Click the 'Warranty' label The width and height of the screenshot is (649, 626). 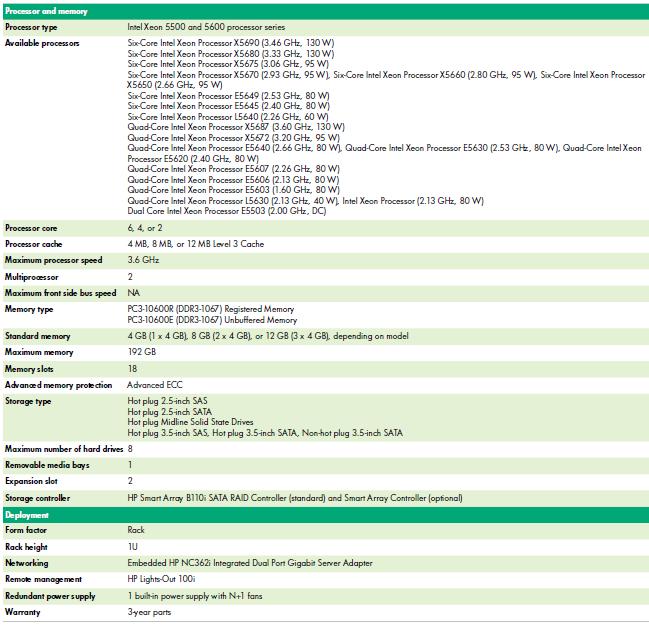coord(23,612)
